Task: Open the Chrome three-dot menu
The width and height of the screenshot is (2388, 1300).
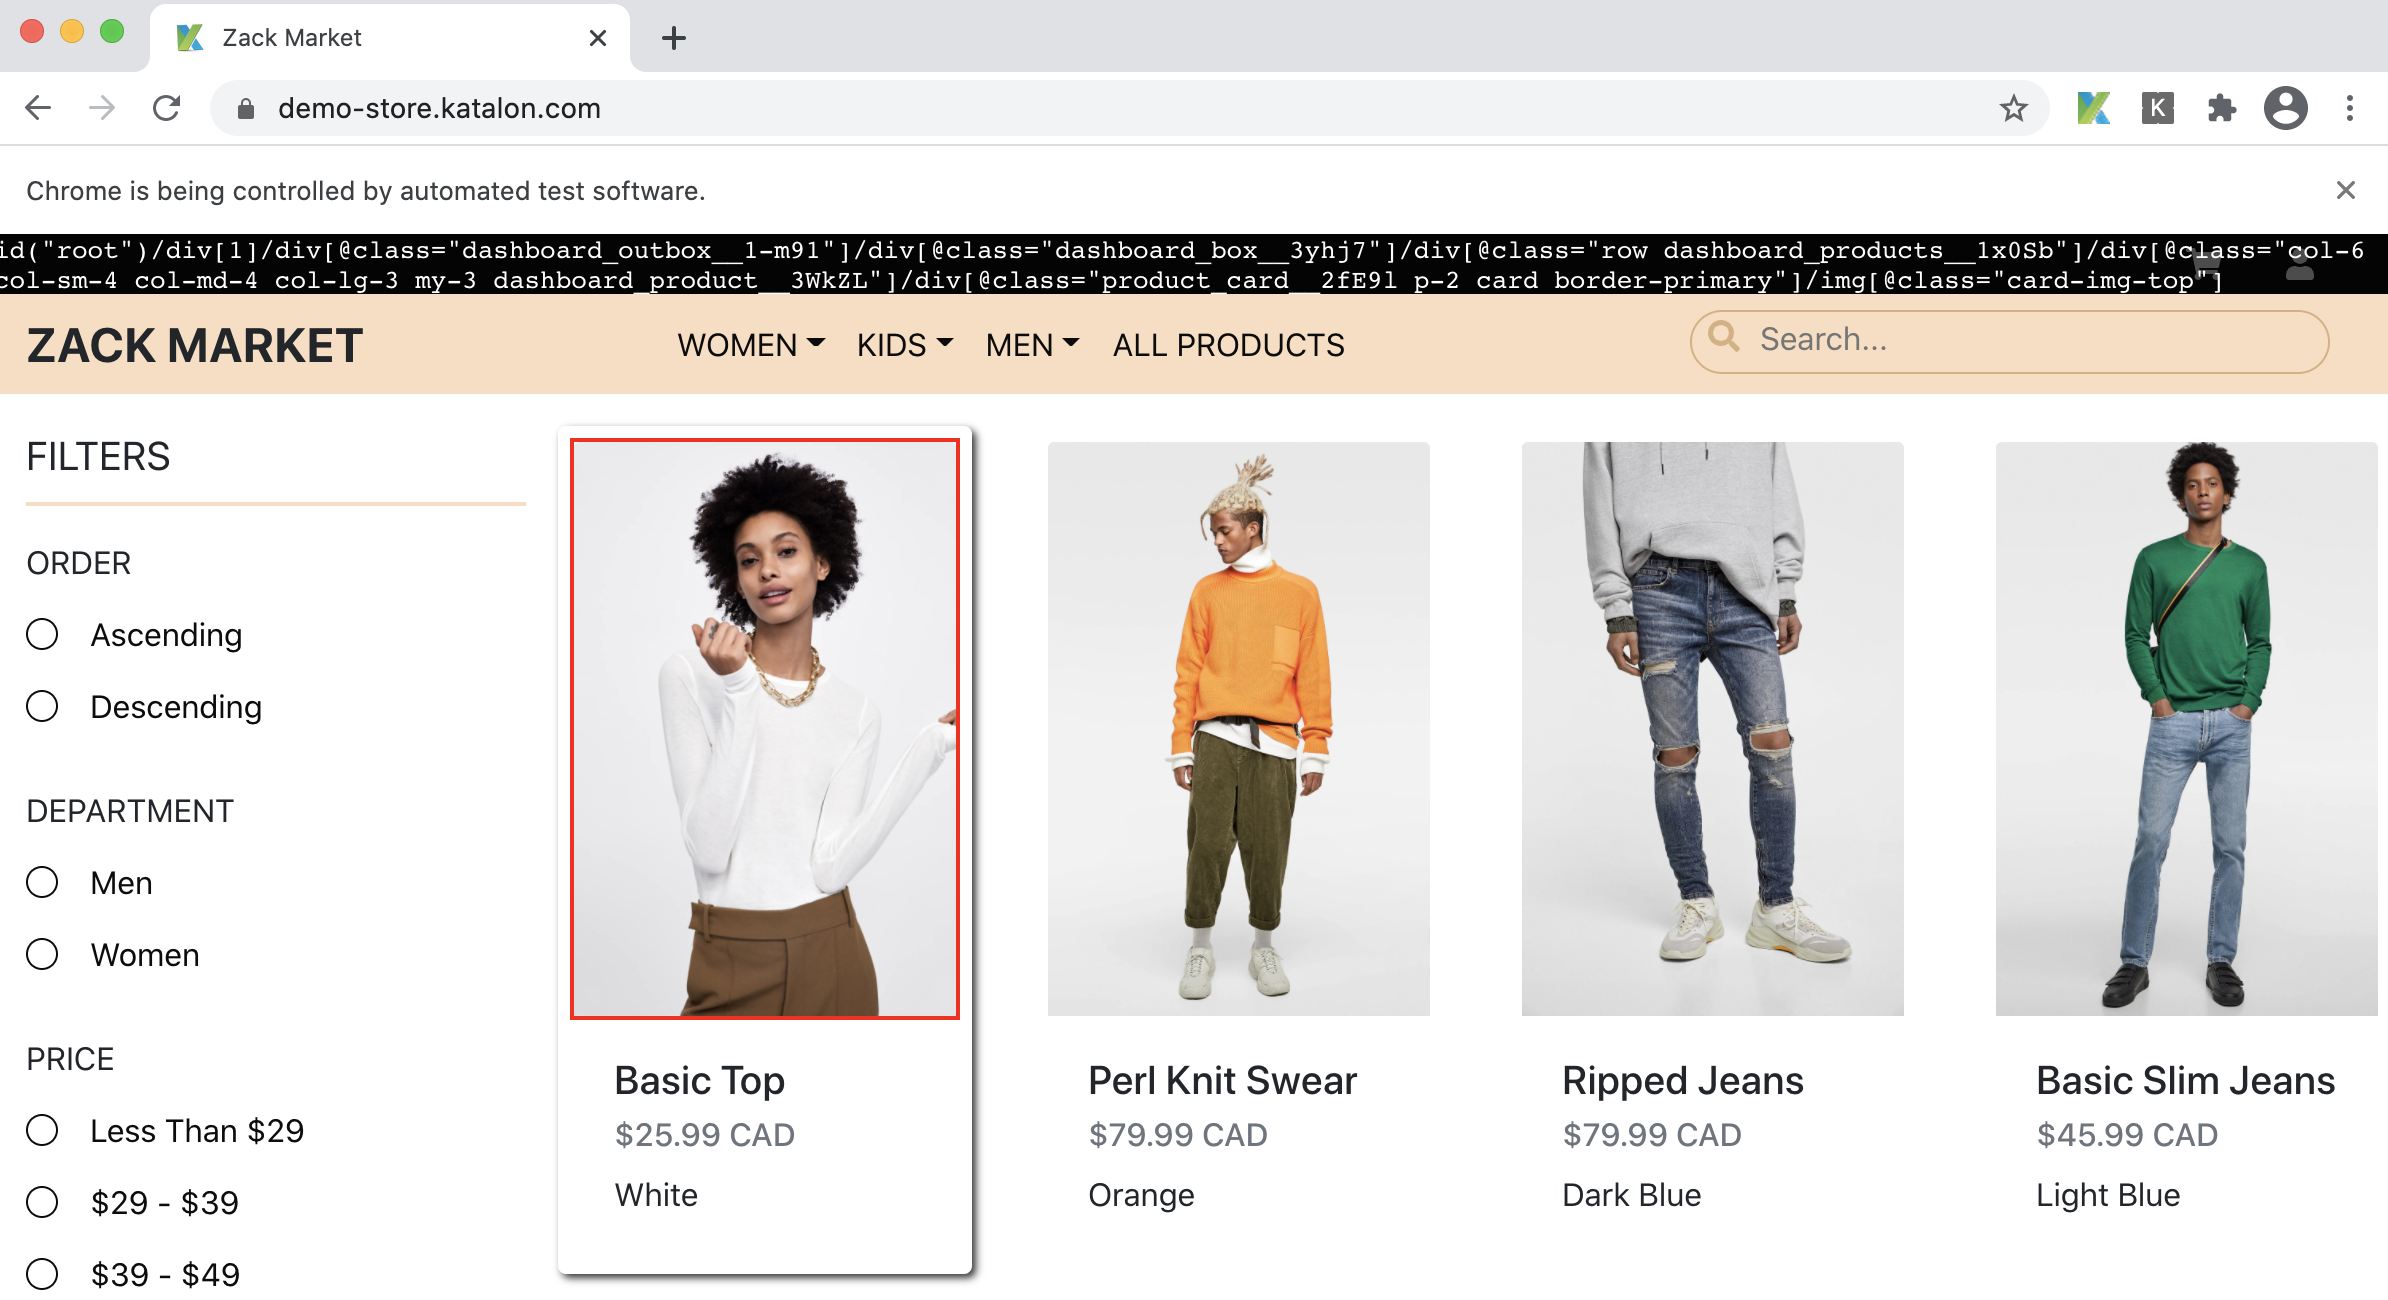Action: [2350, 108]
